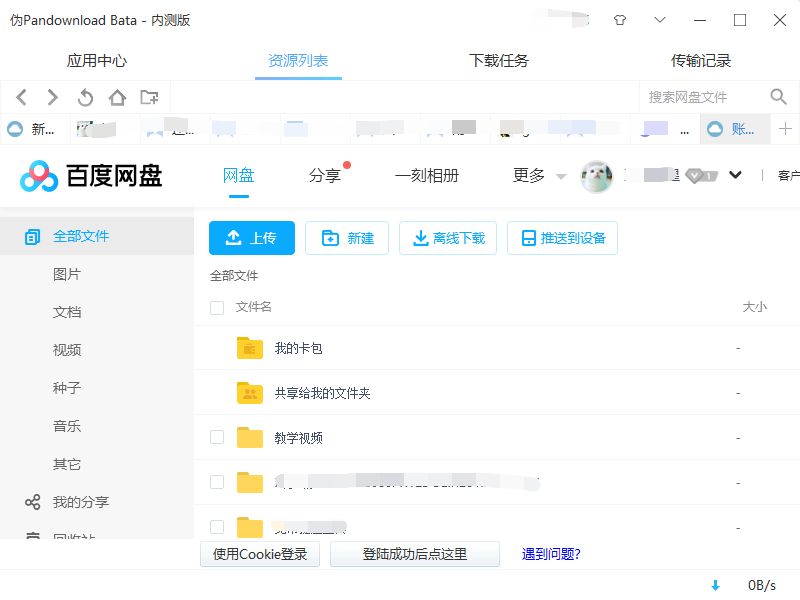Open the 共享给我的文件夹 file name
This screenshot has height=600, width=800.
pos(322,393)
